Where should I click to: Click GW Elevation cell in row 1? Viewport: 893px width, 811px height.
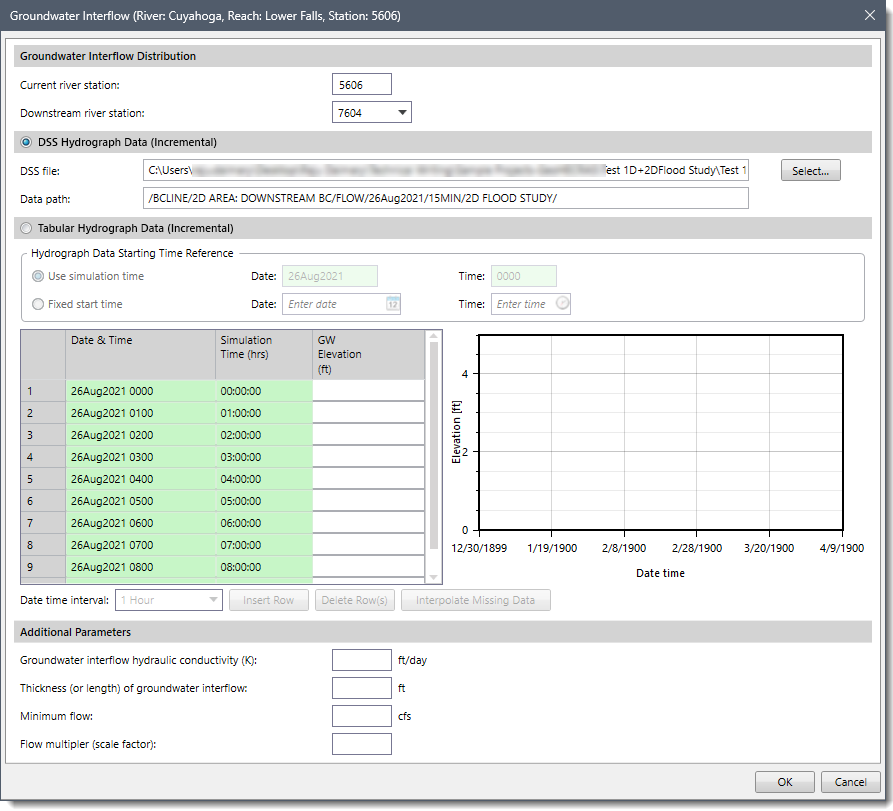point(368,391)
